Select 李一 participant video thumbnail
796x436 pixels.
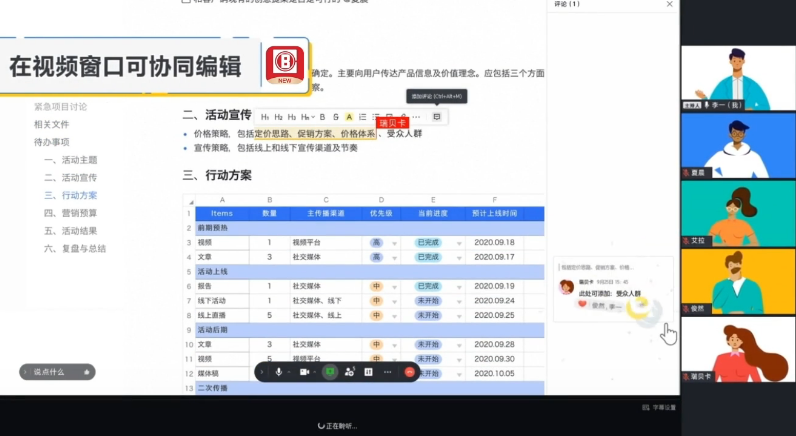tap(738, 78)
